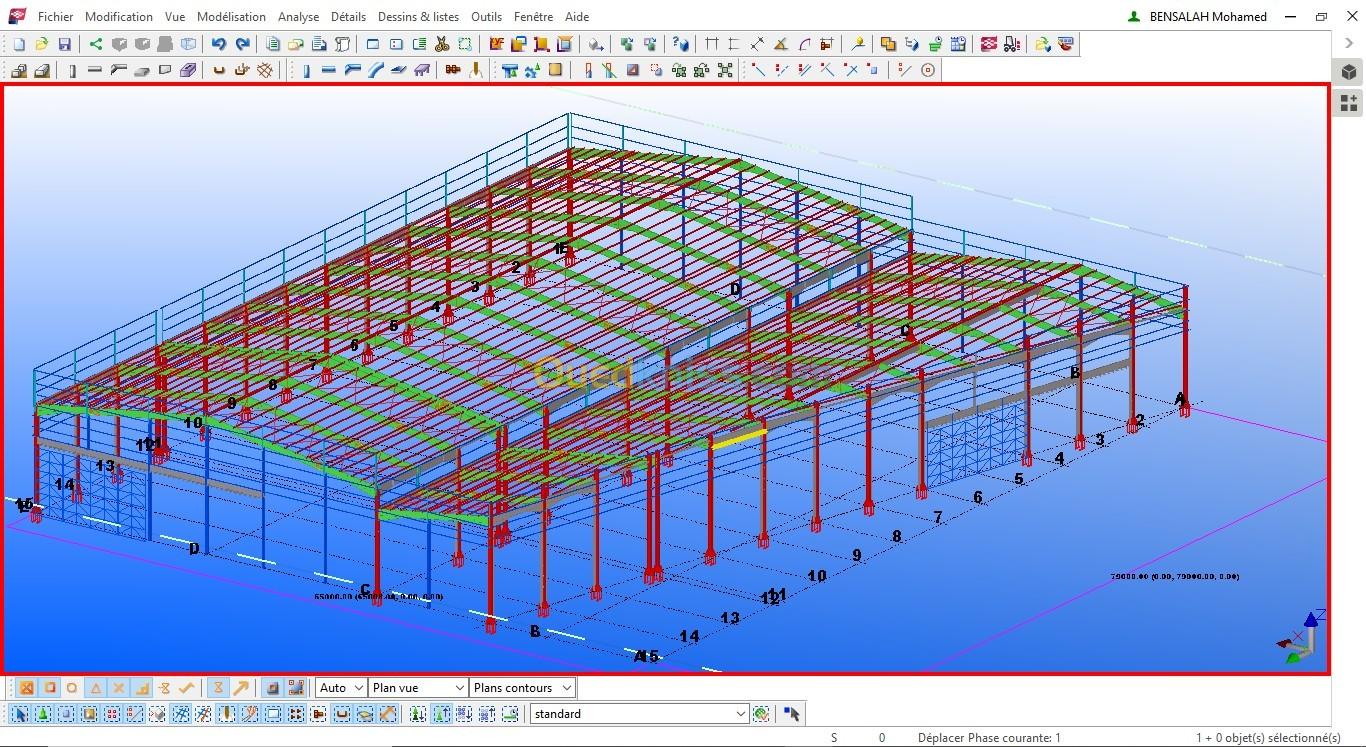Toggle the orange arrow snap switch

(x=241, y=688)
